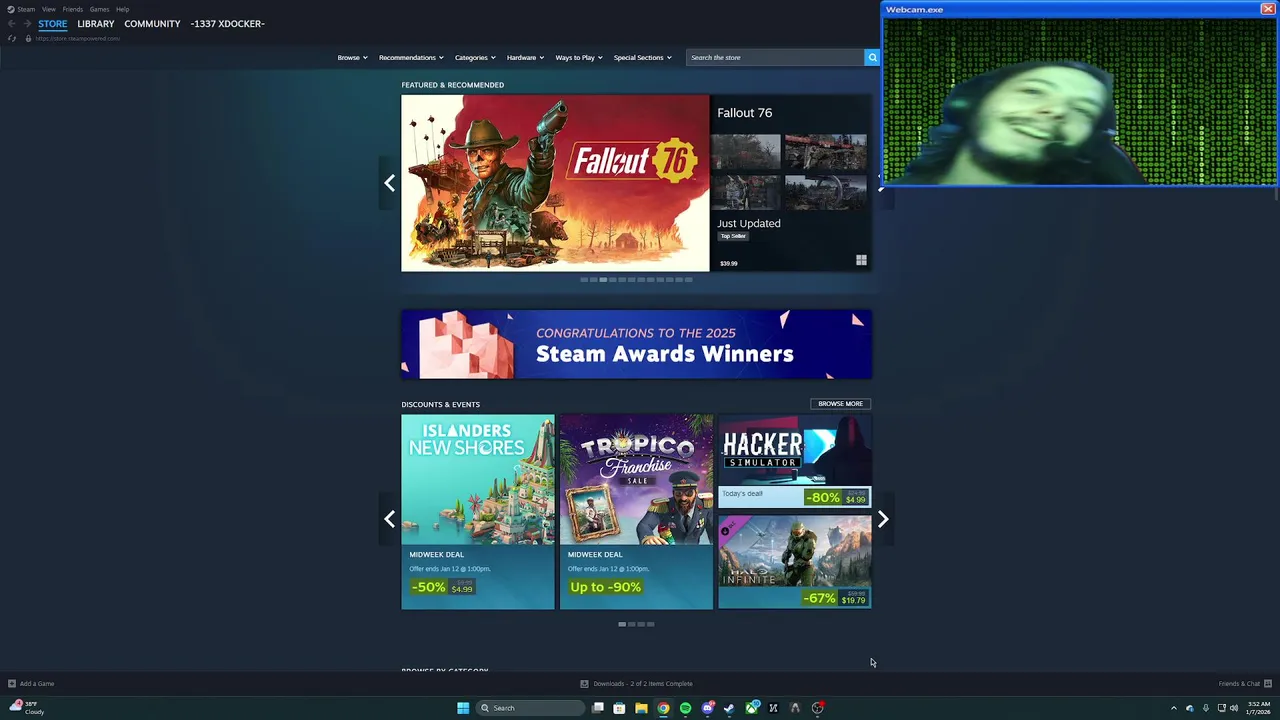Click the Add a Game plus icon
This screenshot has width=1280, height=720.
click(x=12, y=684)
